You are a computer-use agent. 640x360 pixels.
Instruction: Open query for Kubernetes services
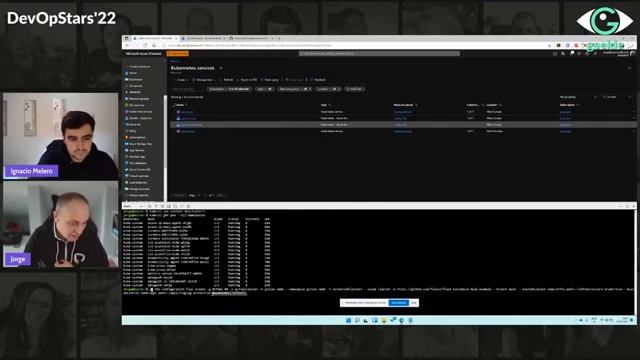[270, 80]
